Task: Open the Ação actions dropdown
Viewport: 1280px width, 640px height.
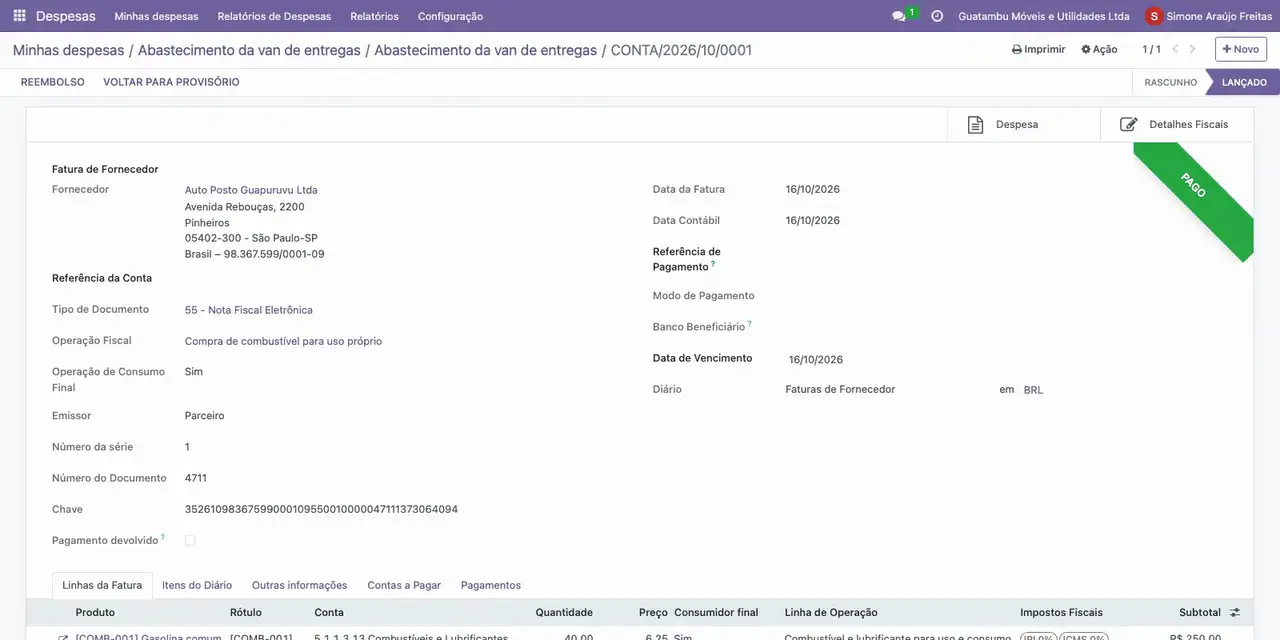Action: coord(1099,49)
